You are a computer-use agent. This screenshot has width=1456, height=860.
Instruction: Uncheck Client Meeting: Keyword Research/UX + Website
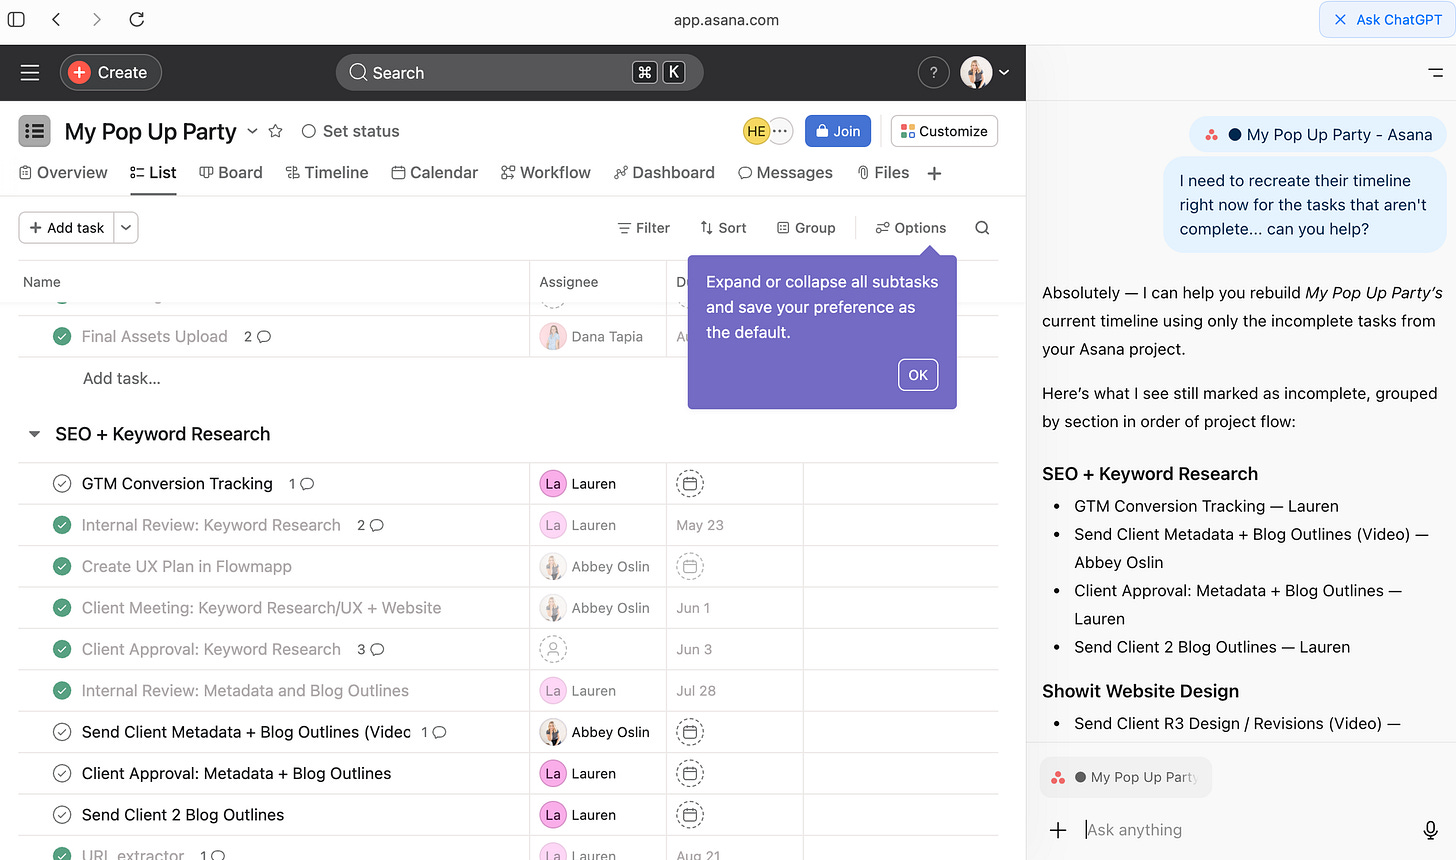coord(62,608)
